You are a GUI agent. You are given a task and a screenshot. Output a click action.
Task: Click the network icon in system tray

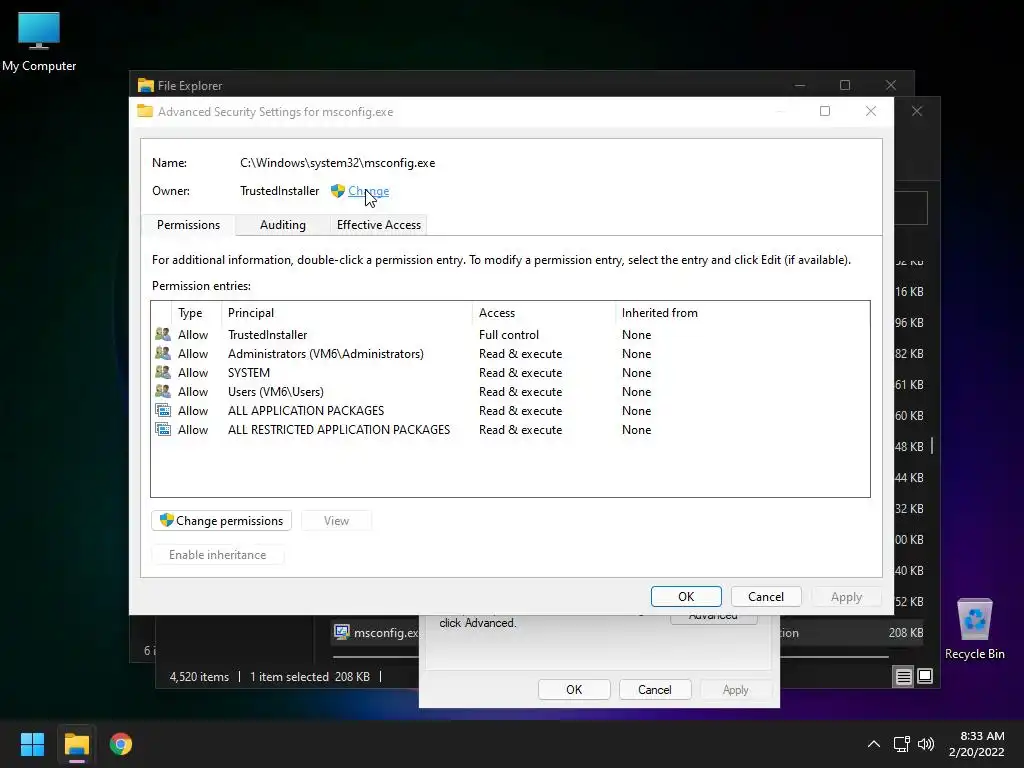coord(902,744)
